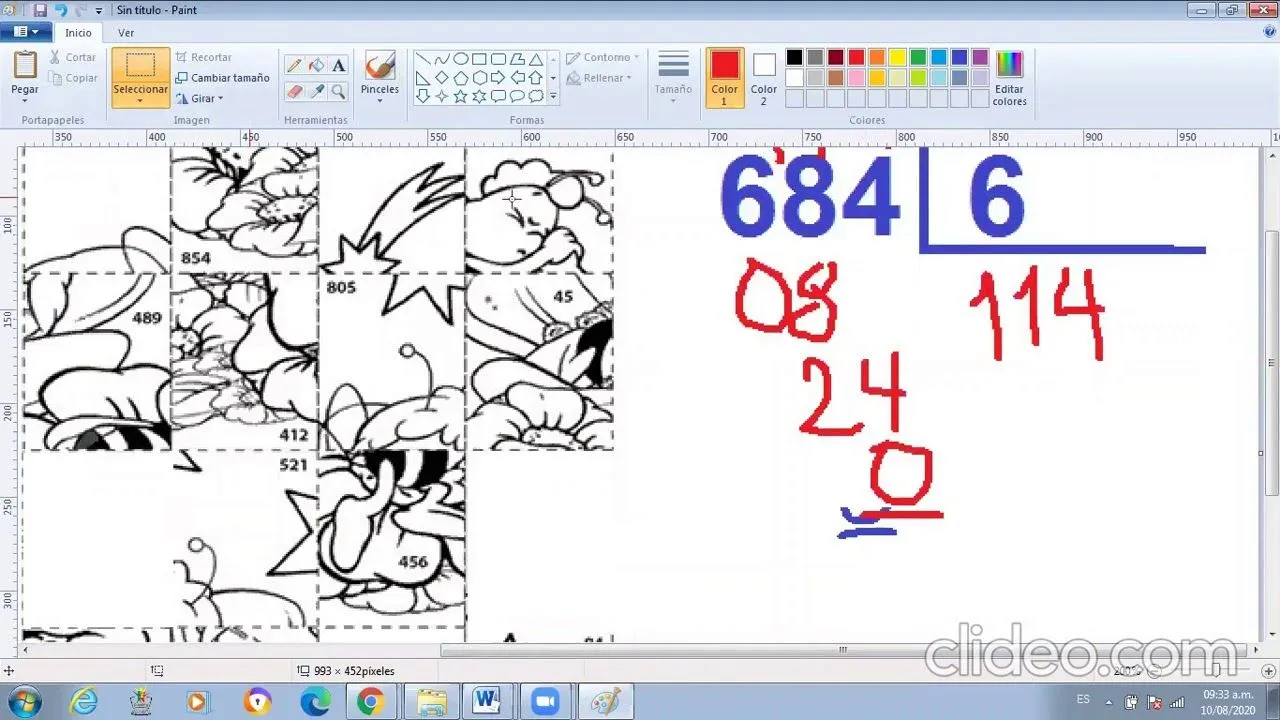This screenshot has height=720, width=1280.
Task: Switch to the Ver ribbon tab
Action: [x=126, y=32]
